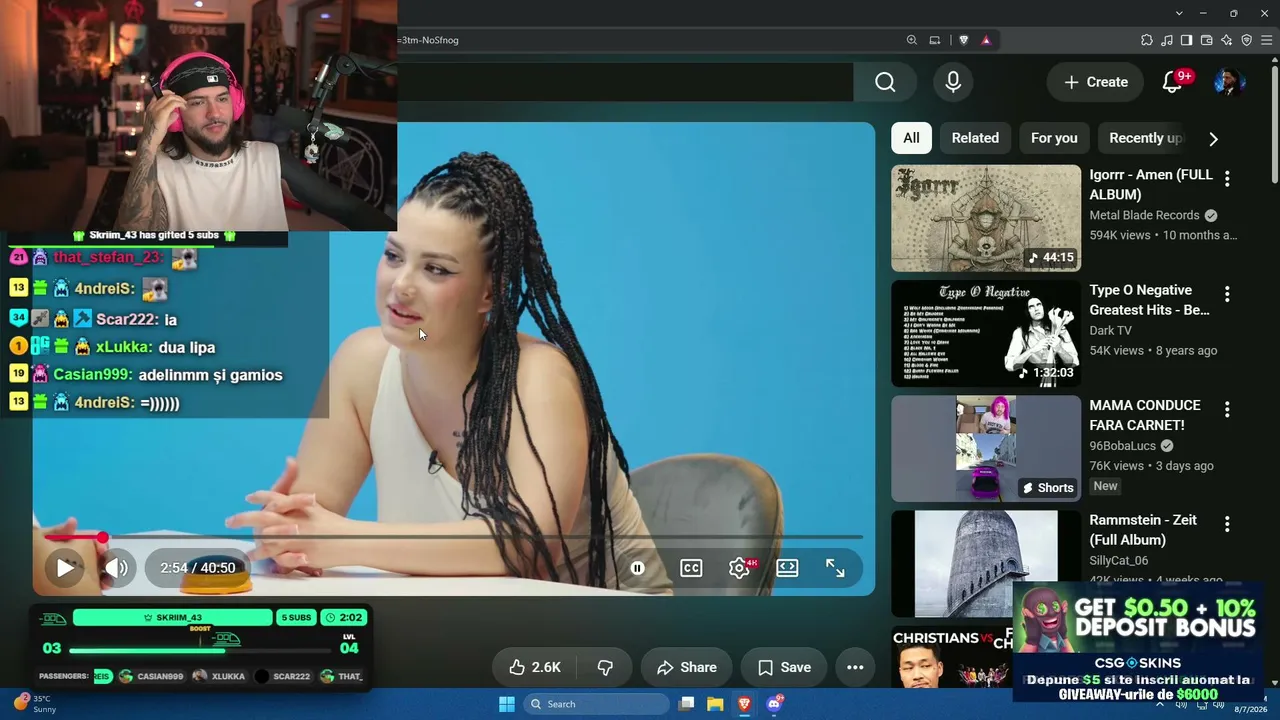
Task: Open File Explorer from the taskbar
Action: tap(715, 704)
